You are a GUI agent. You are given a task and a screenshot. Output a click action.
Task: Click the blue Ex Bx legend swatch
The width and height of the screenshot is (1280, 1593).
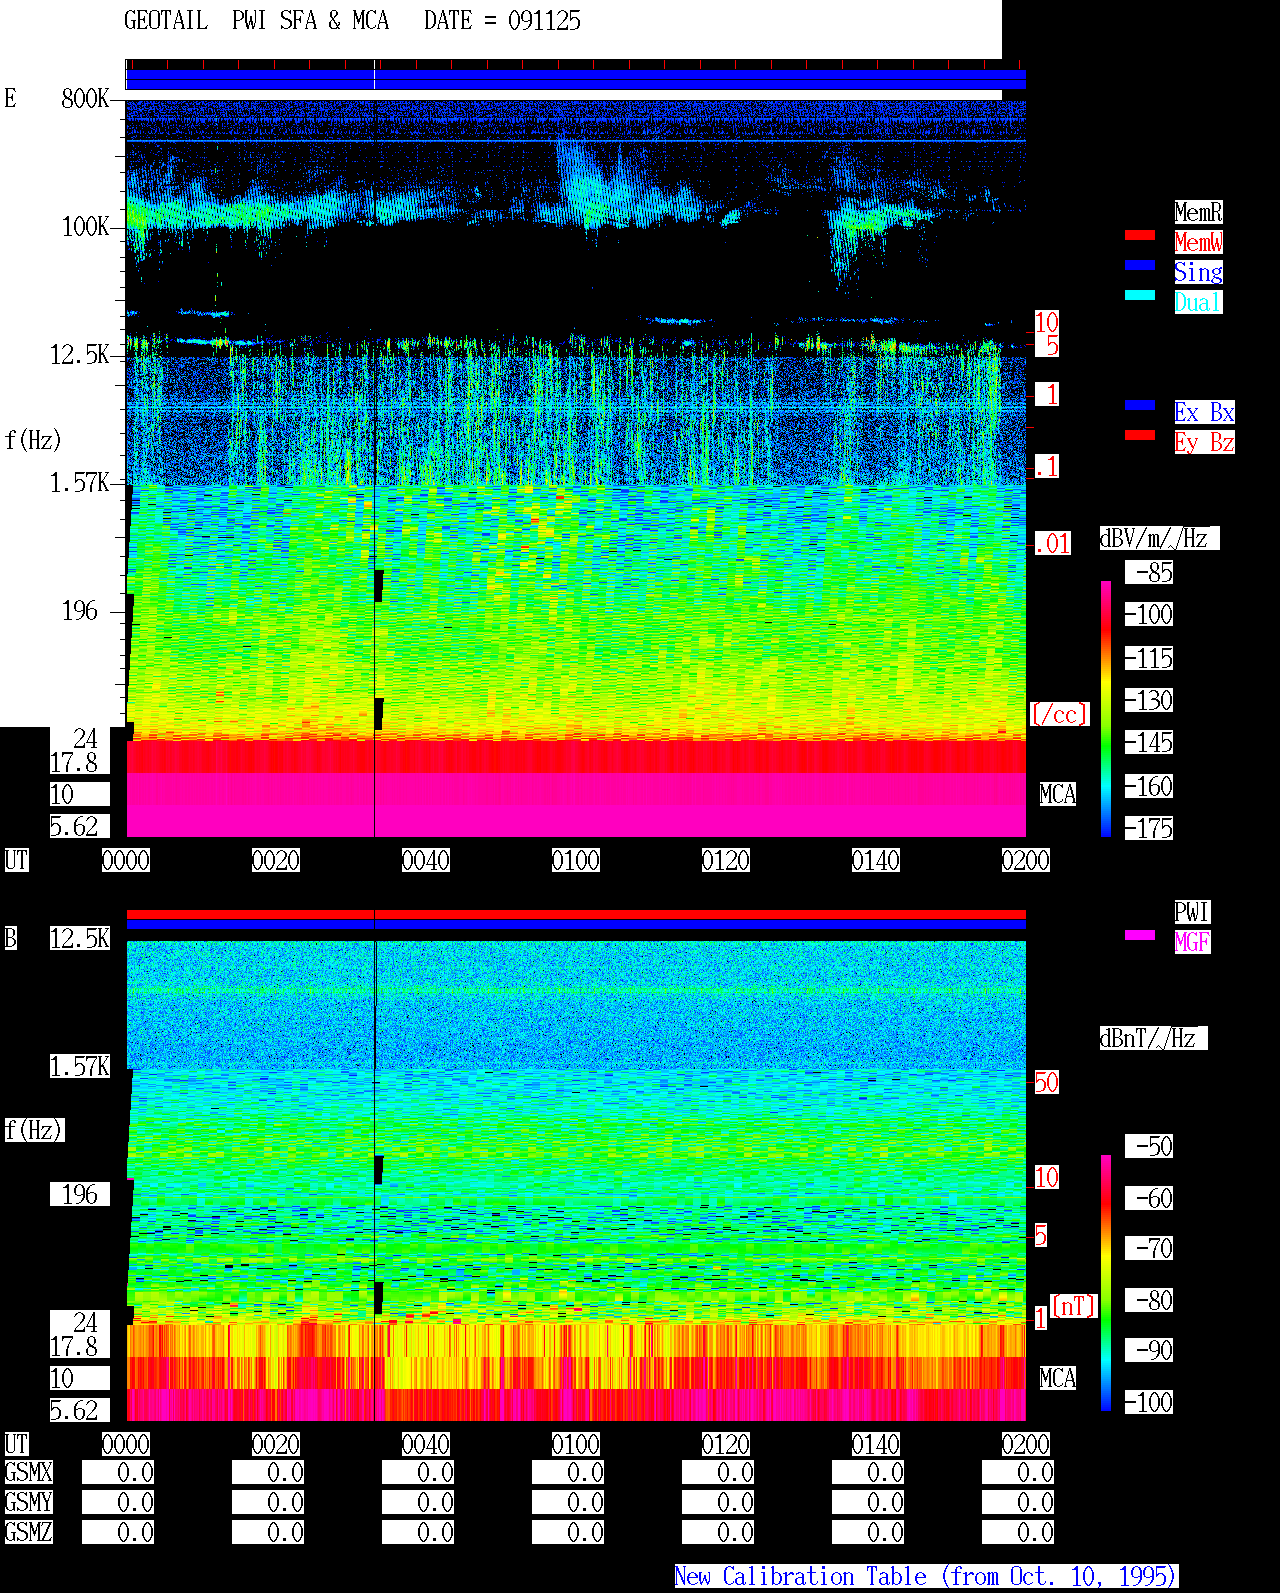pyautogui.click(x=1140, y=405)
